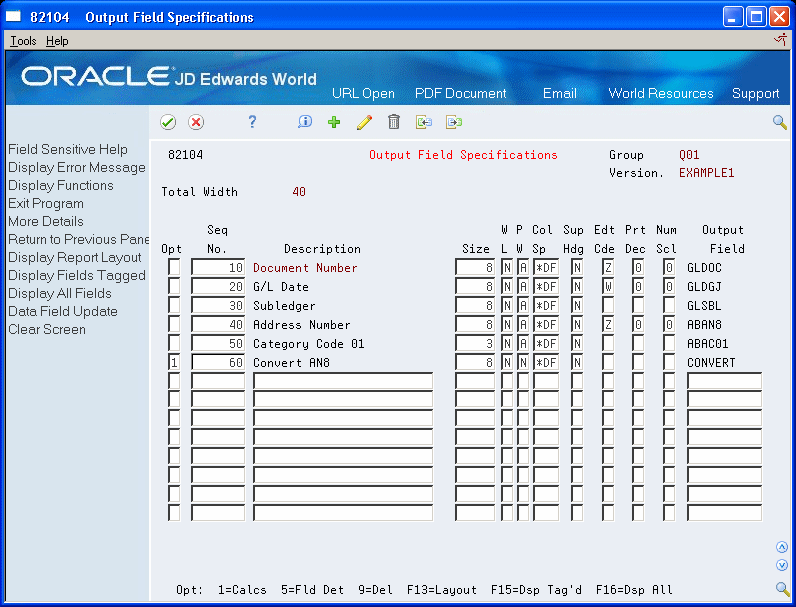This screenshot has width=796, height=607.
Task: Click PW field for Convert AN8 row
Action: point(523,362)
